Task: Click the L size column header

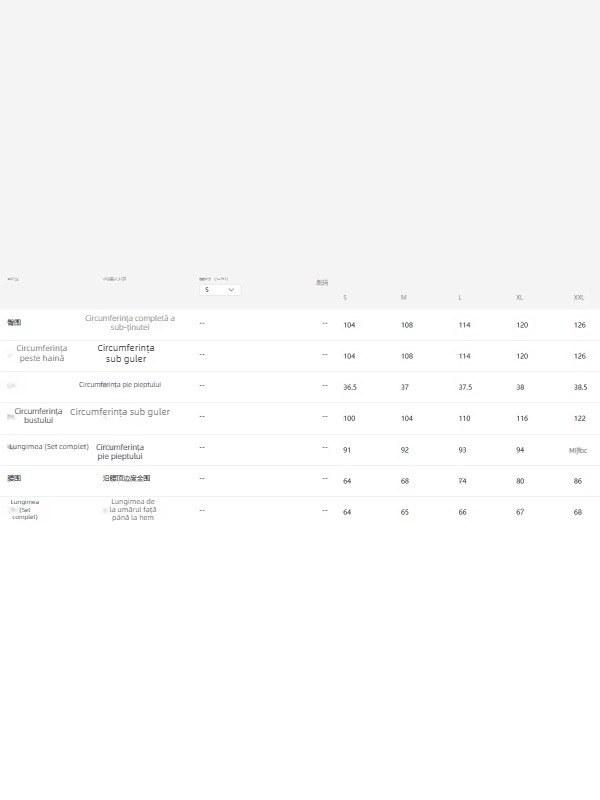Action: click(460, 298)
